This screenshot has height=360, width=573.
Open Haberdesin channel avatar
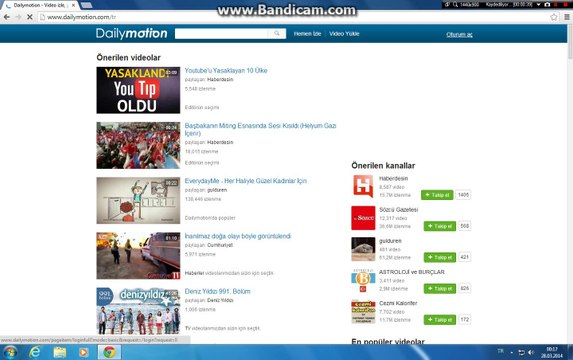point(363,186)
